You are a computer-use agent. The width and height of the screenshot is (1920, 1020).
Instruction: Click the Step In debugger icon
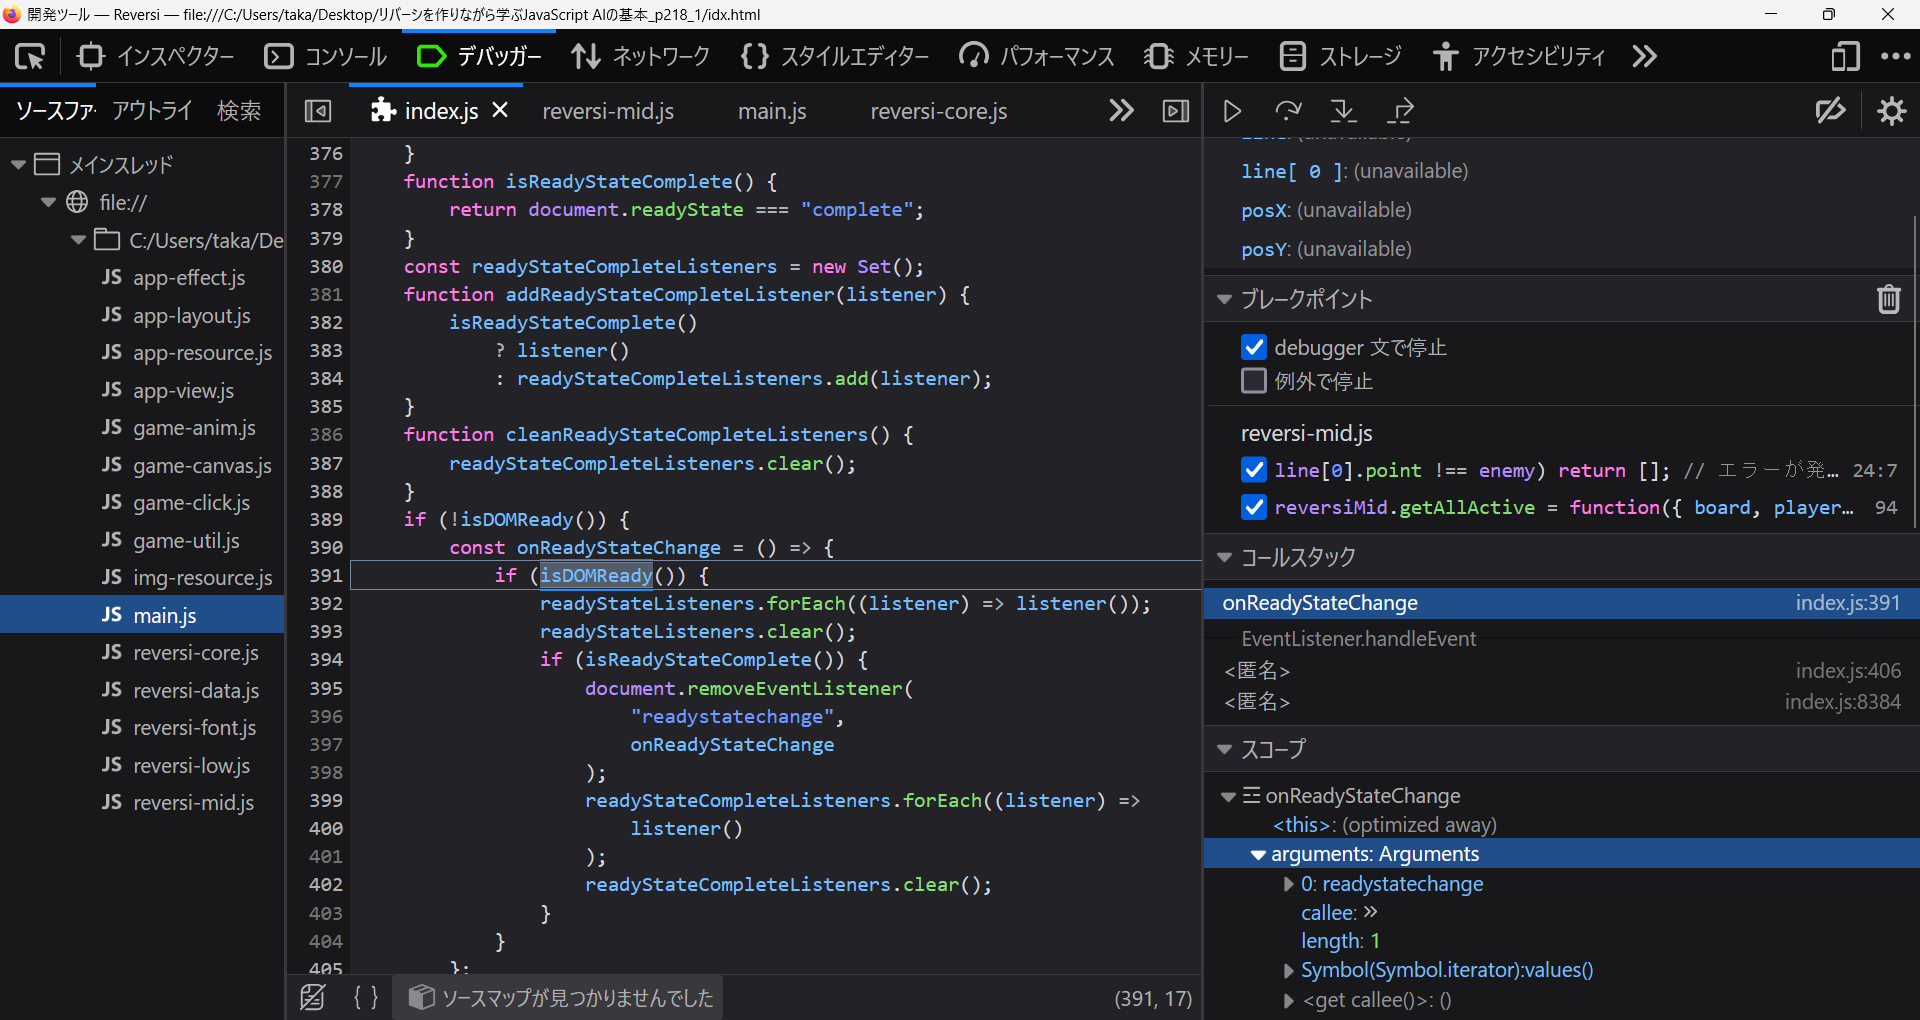tap(1343, 111)
